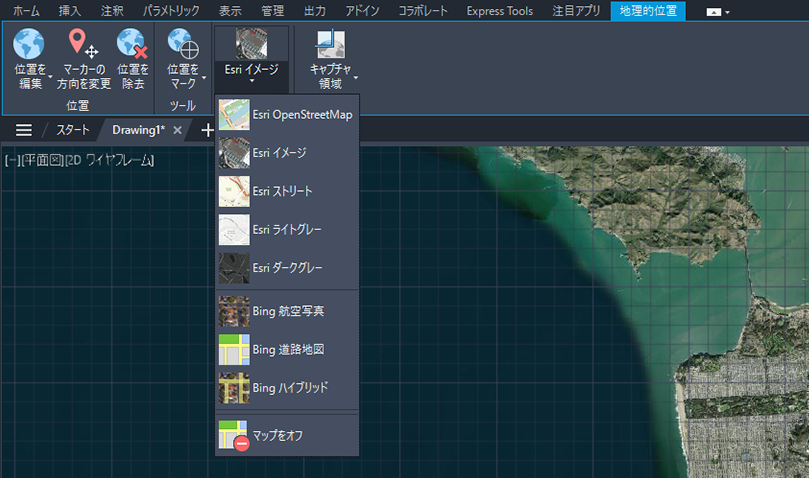Screen dimensions: 809x478
Task: Open the アドイン ribbon tab
Action: coord(362,11)
